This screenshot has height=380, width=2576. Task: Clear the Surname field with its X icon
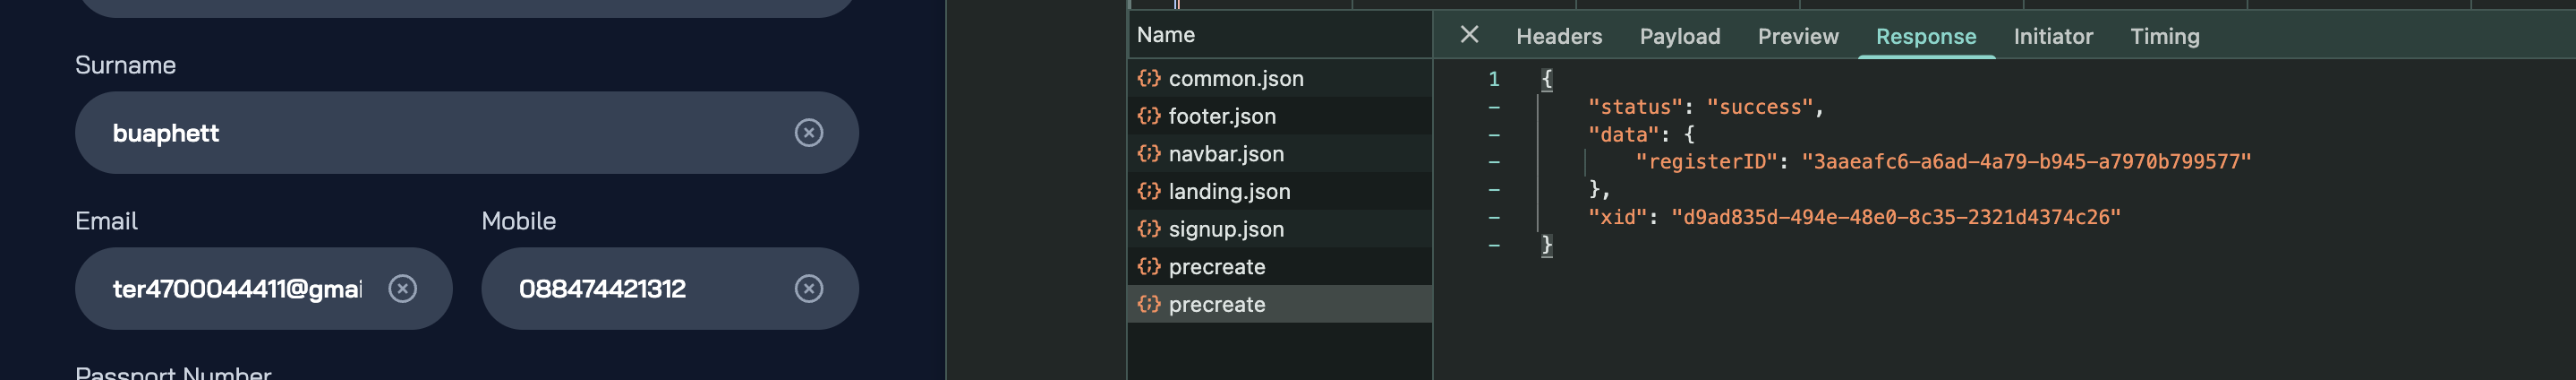click(808, 133)
